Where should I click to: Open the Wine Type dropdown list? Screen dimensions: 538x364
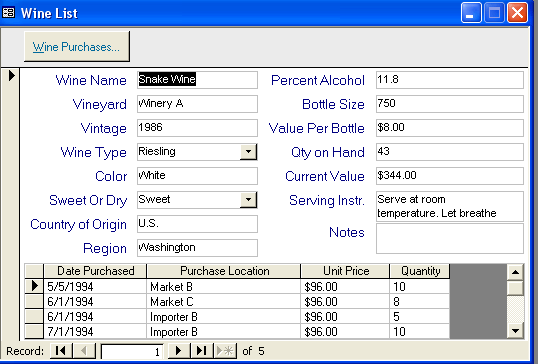[248, 152]
